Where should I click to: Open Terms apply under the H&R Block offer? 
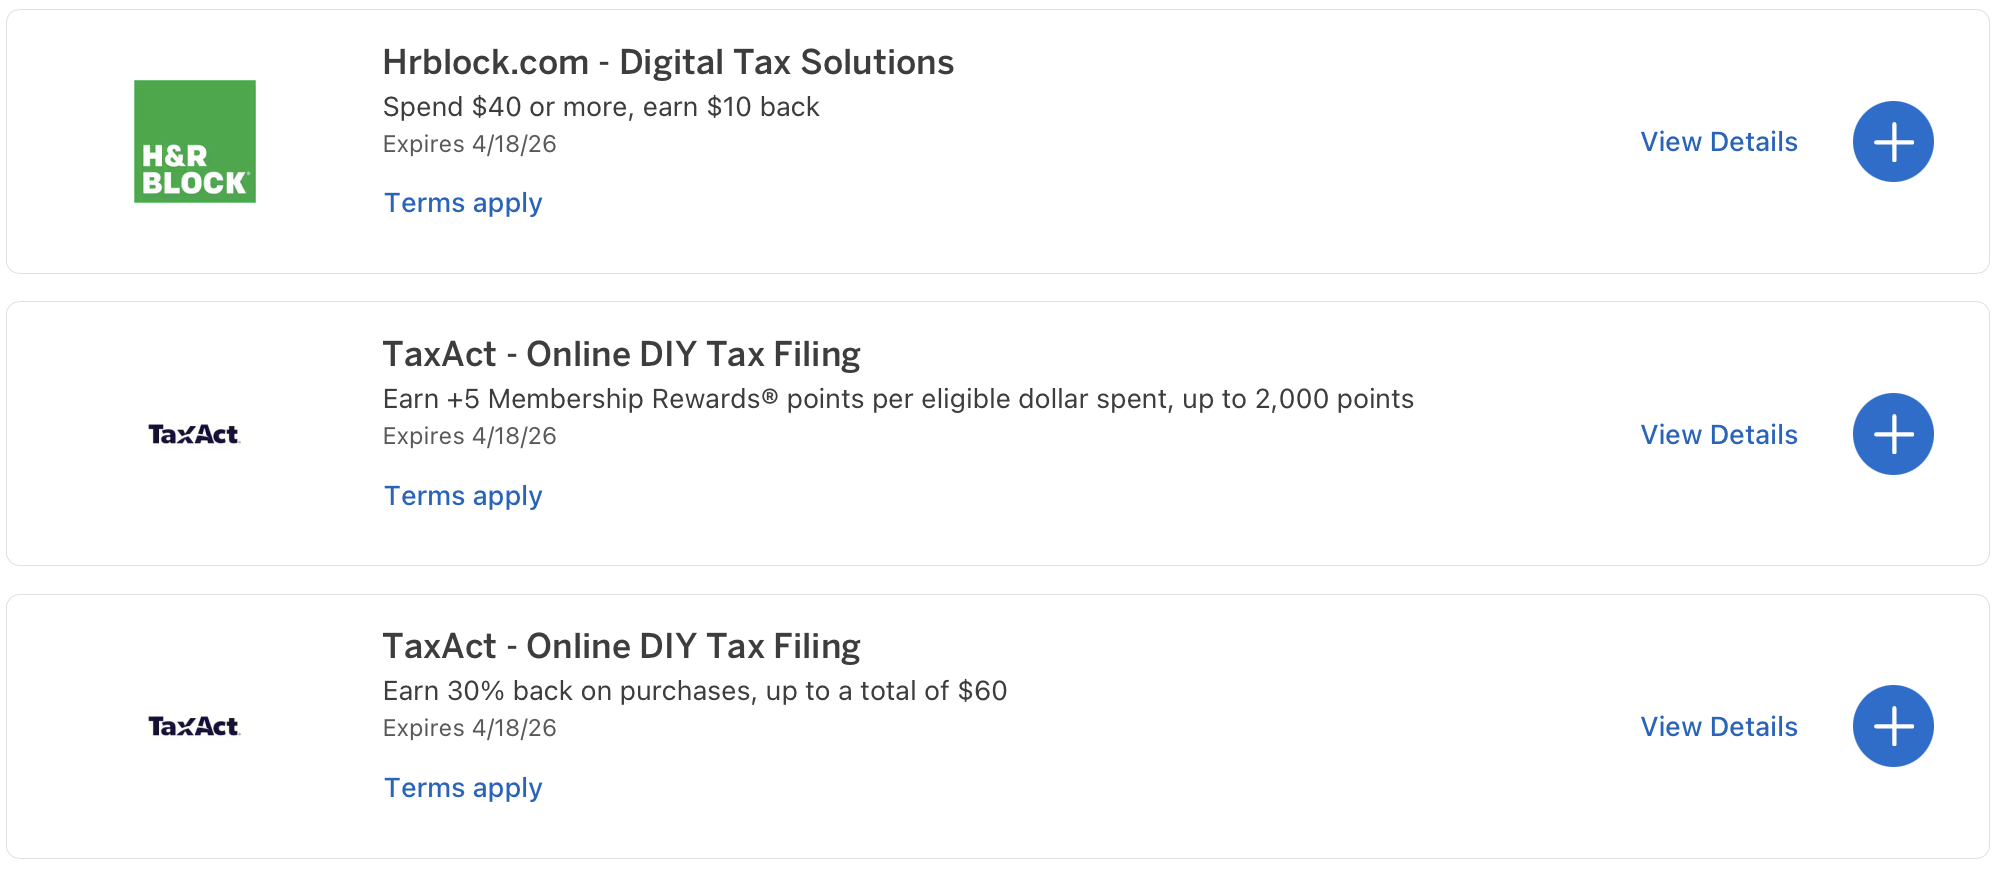point(462,203)
